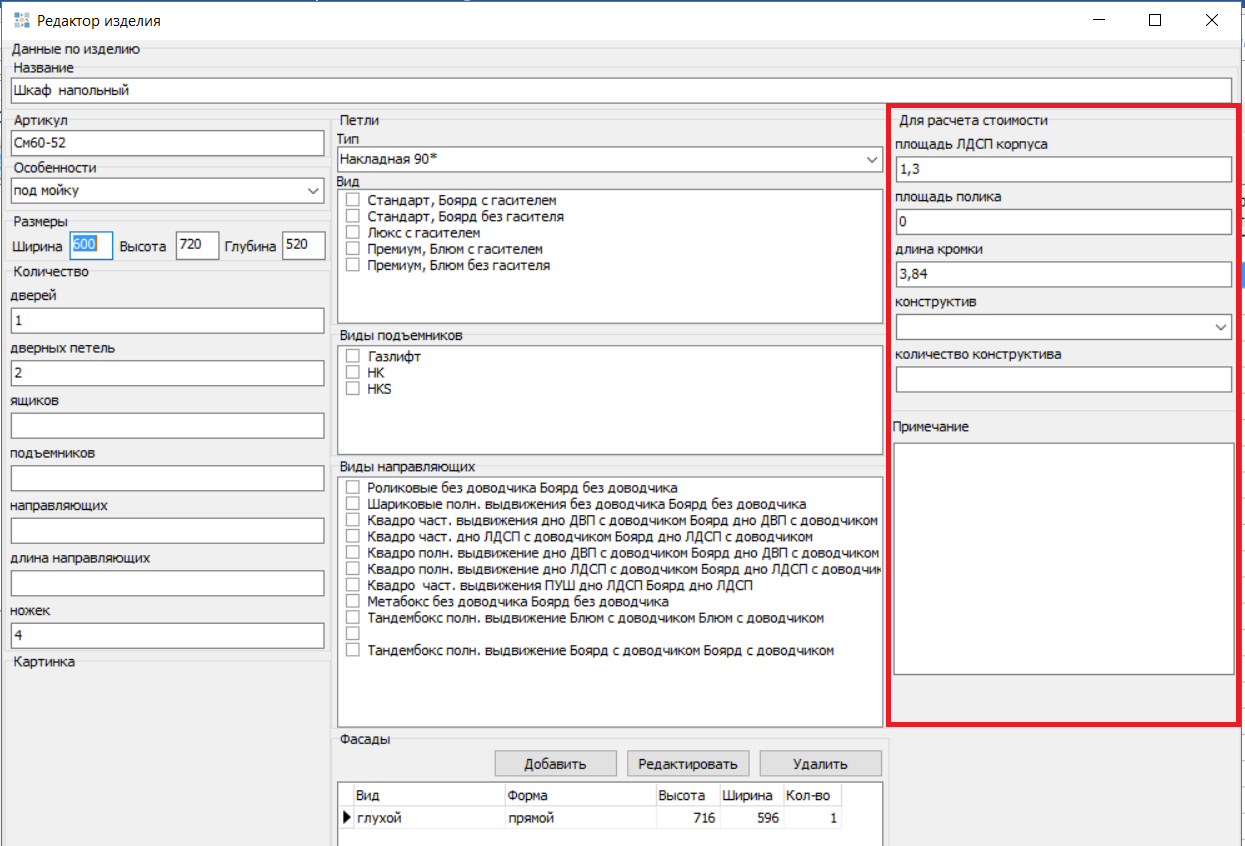The image size is (1245, 846).
Task: Click the 'Редактировать' button
Action: pyautogui.click(x=688, y=764)
